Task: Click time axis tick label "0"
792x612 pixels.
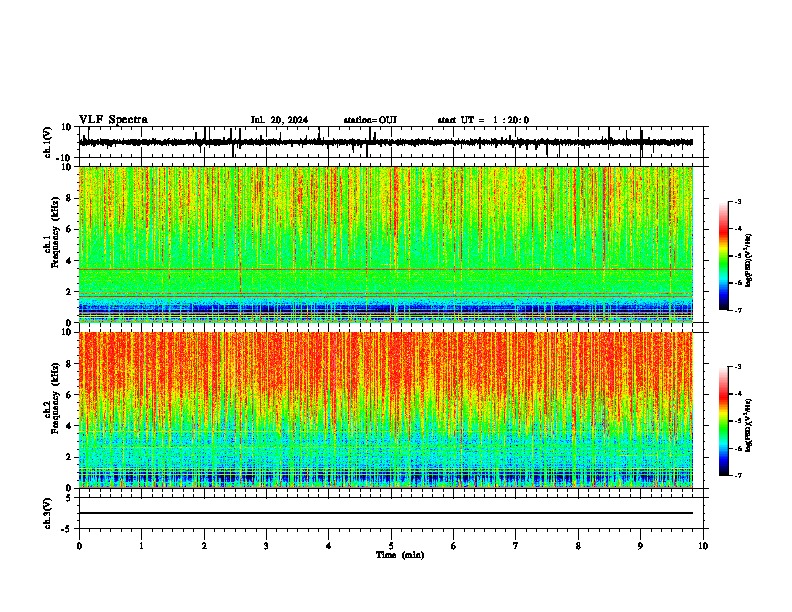Action: click(x=79, y=546)
